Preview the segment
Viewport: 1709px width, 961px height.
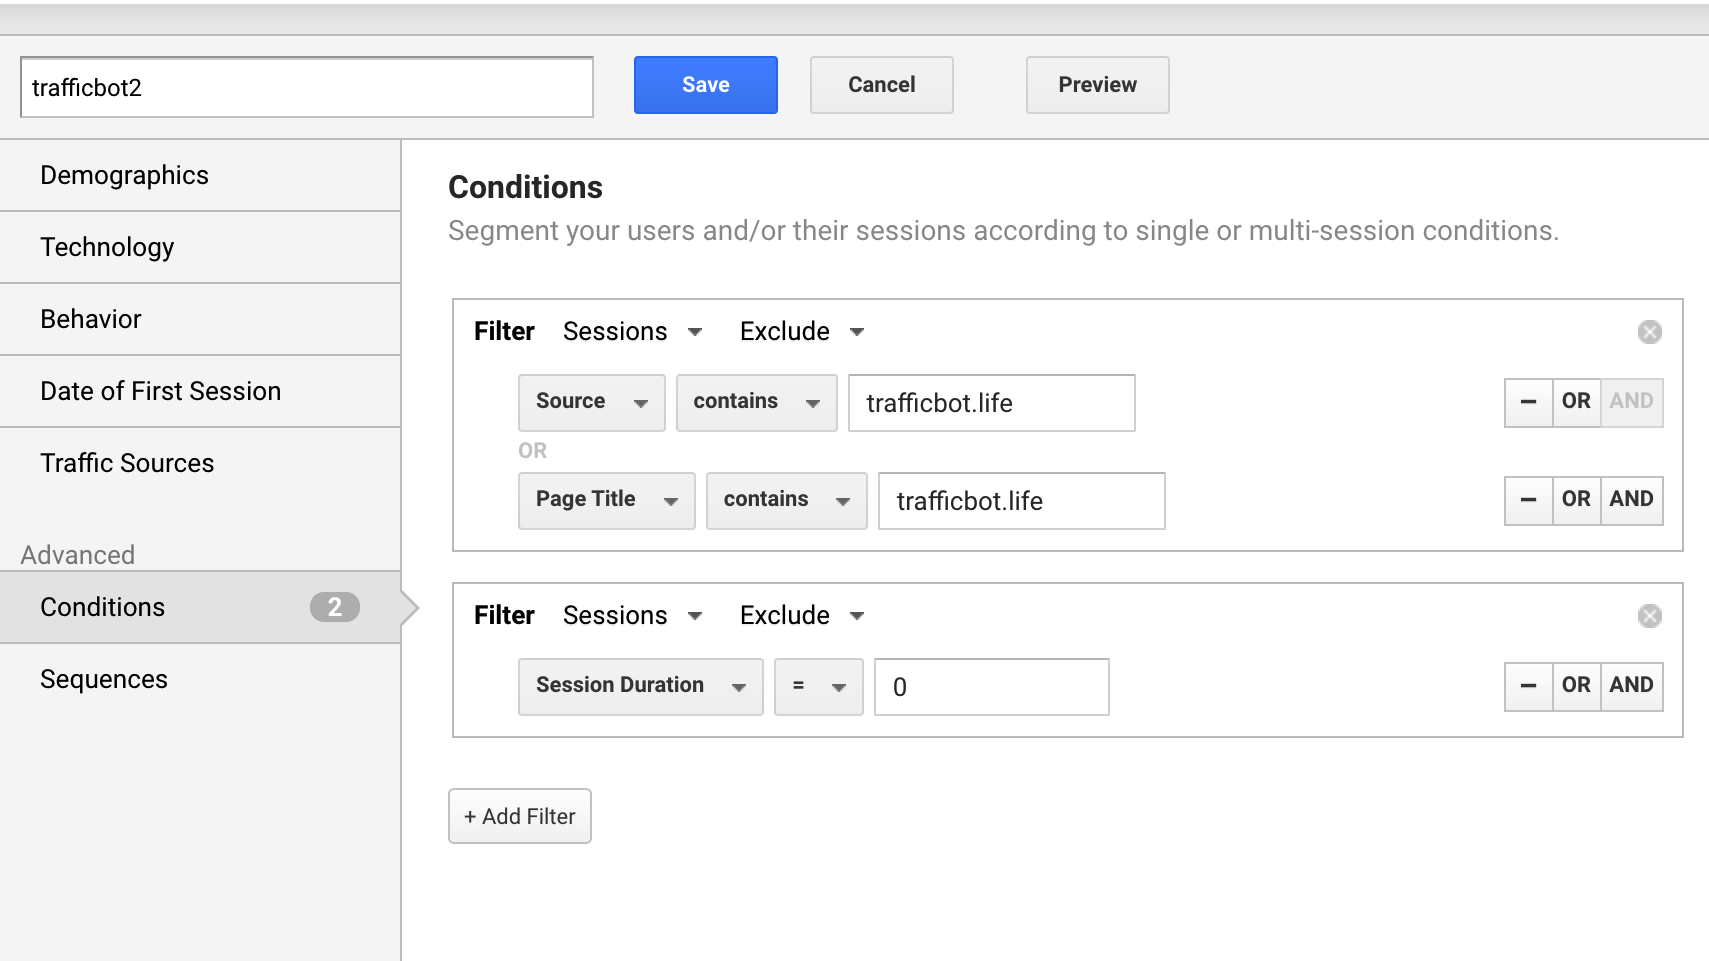pos(1097,85)
